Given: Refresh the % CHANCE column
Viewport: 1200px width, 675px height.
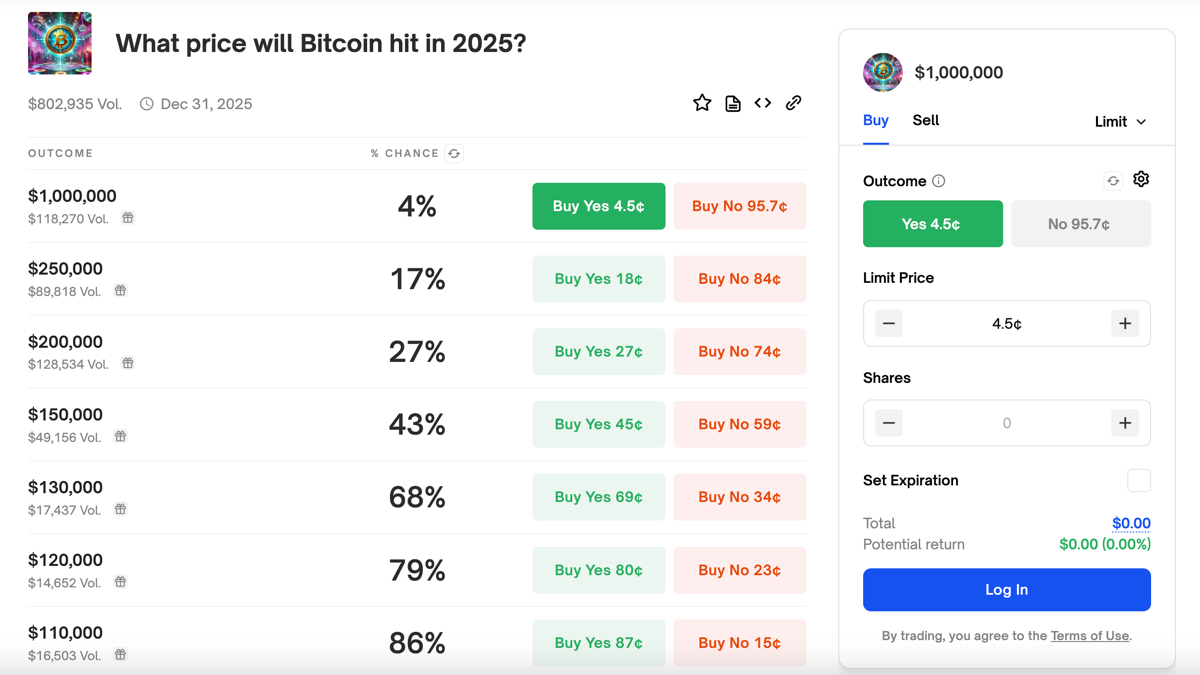Looking at the screenshot, I should 454,153.
